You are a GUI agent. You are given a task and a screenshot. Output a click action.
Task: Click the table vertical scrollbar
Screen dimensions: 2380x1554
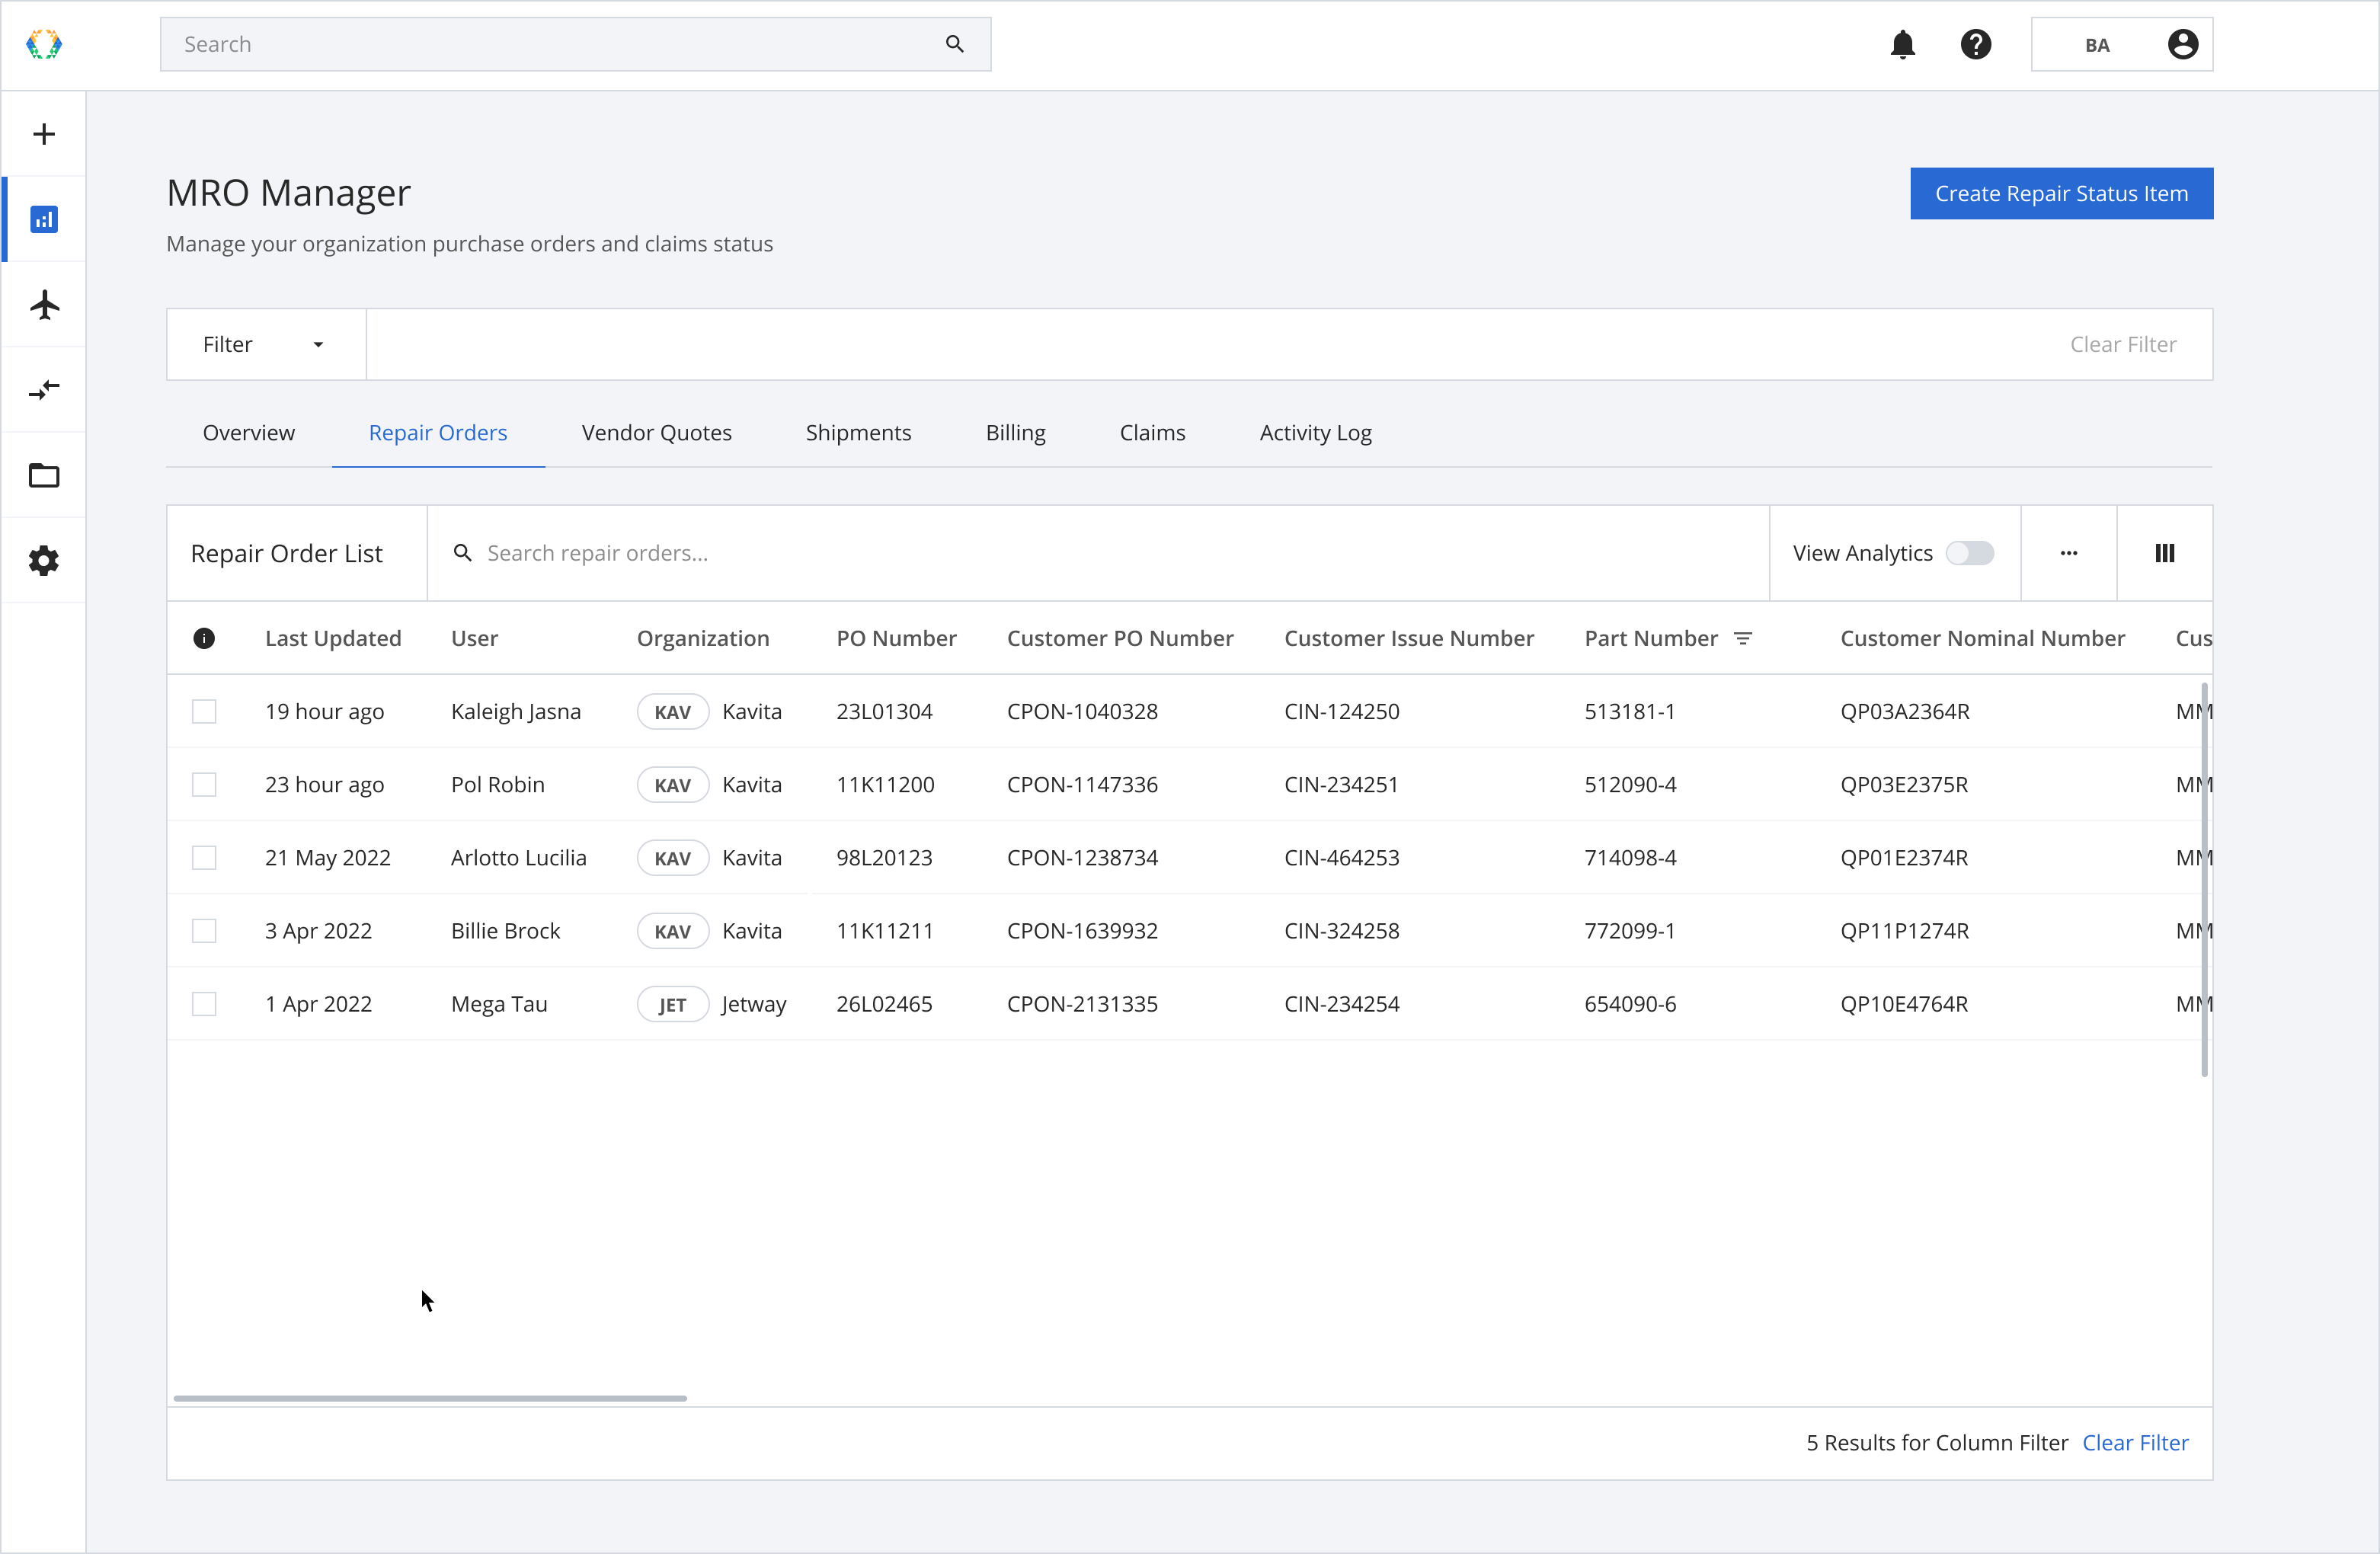[2204, 880]
